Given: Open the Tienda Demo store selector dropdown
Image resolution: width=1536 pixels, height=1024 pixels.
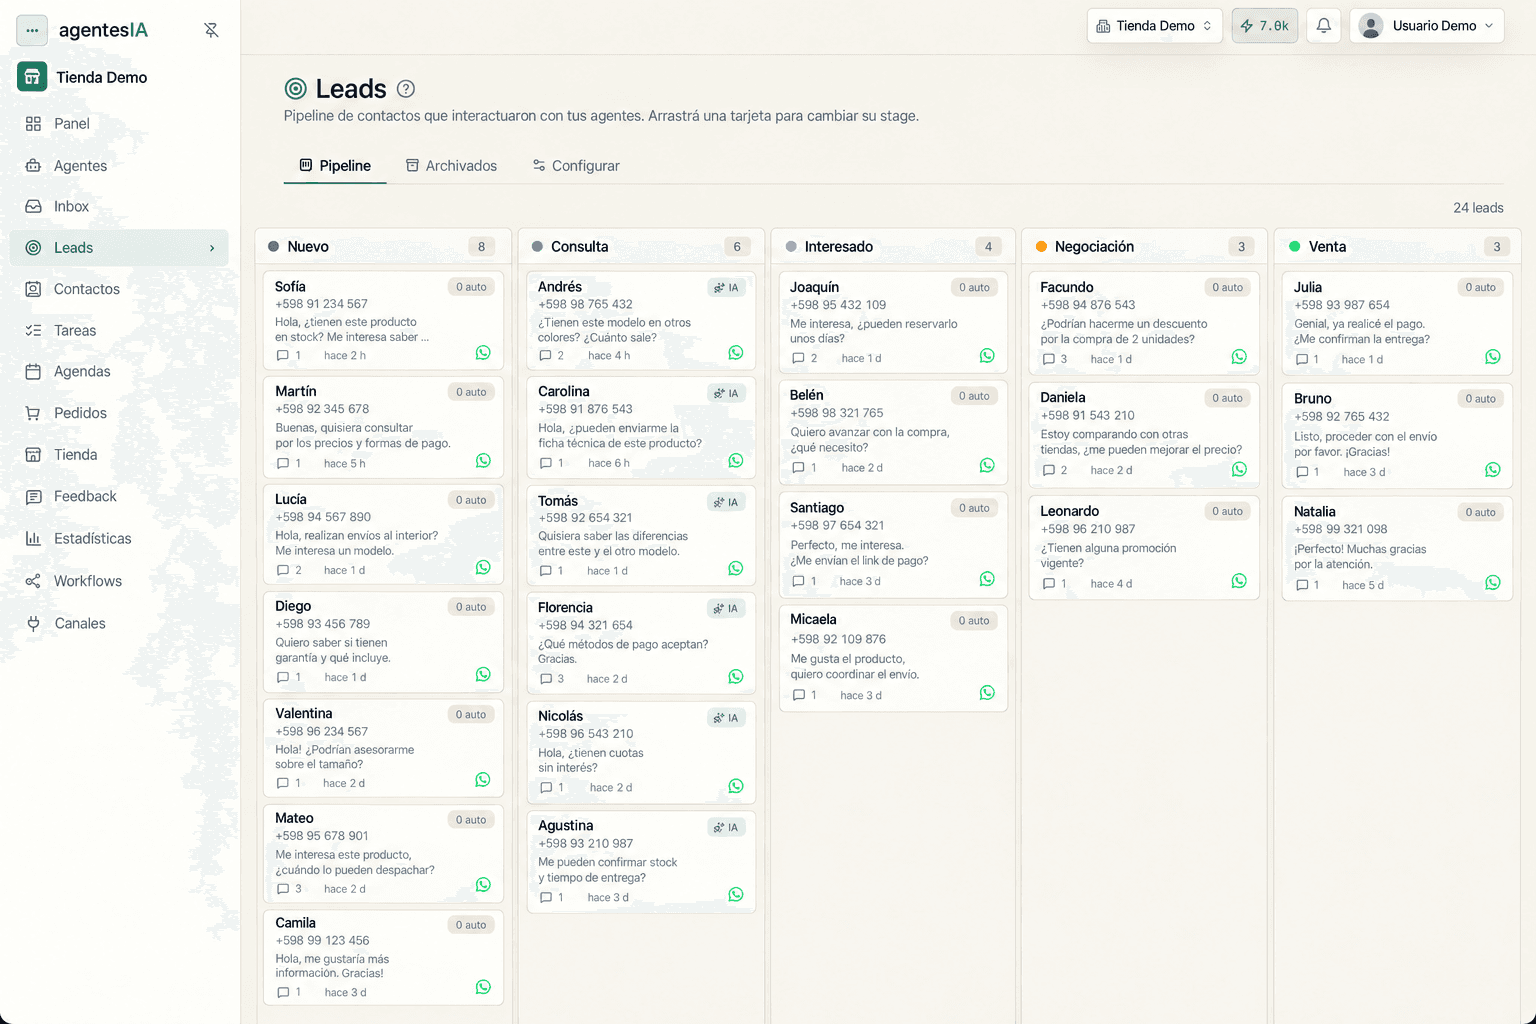Looking at the screenshot, I should (1154, 26).
